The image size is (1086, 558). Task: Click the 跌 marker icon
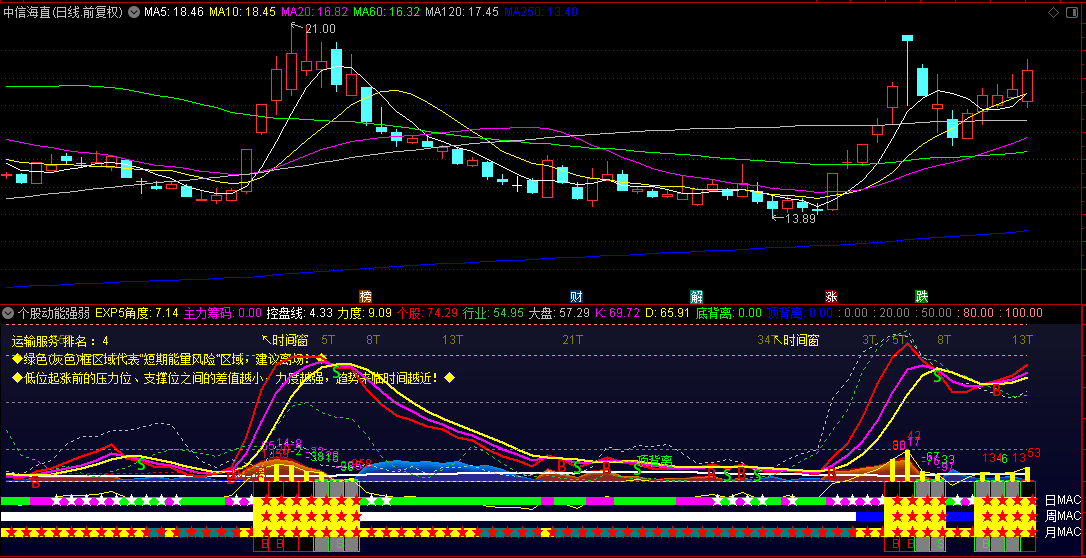coord(921,296)
